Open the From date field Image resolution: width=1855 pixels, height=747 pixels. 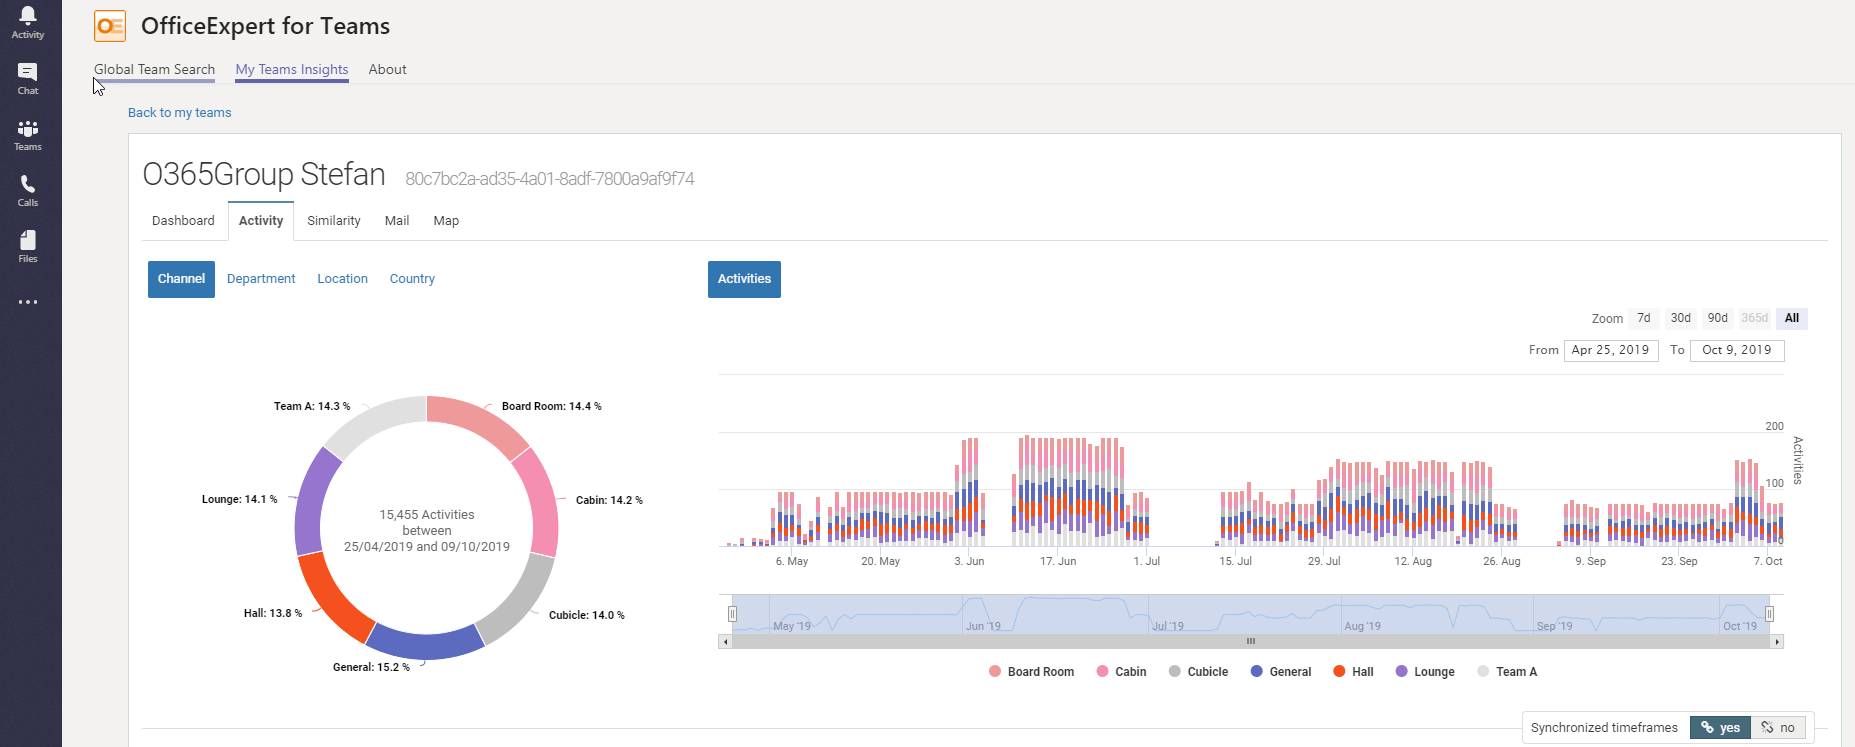1610,350
